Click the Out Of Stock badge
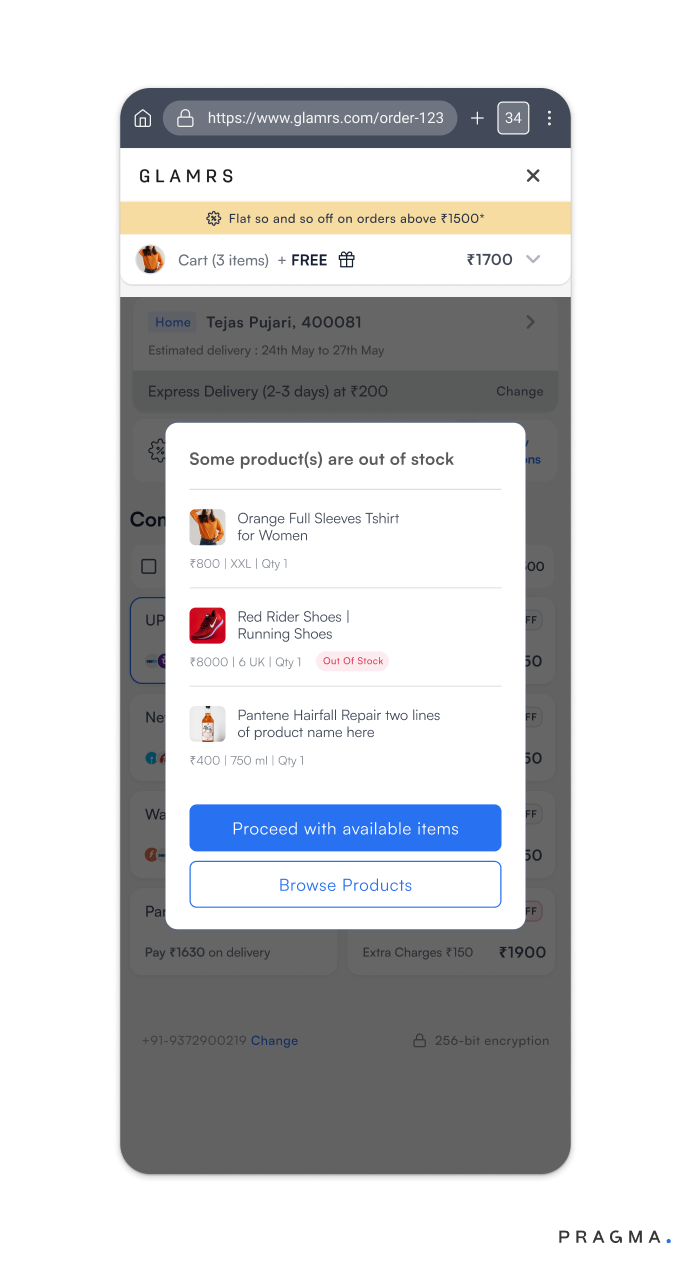The height and width of the screenshot is (1262, 691). [x=353, y=661]
